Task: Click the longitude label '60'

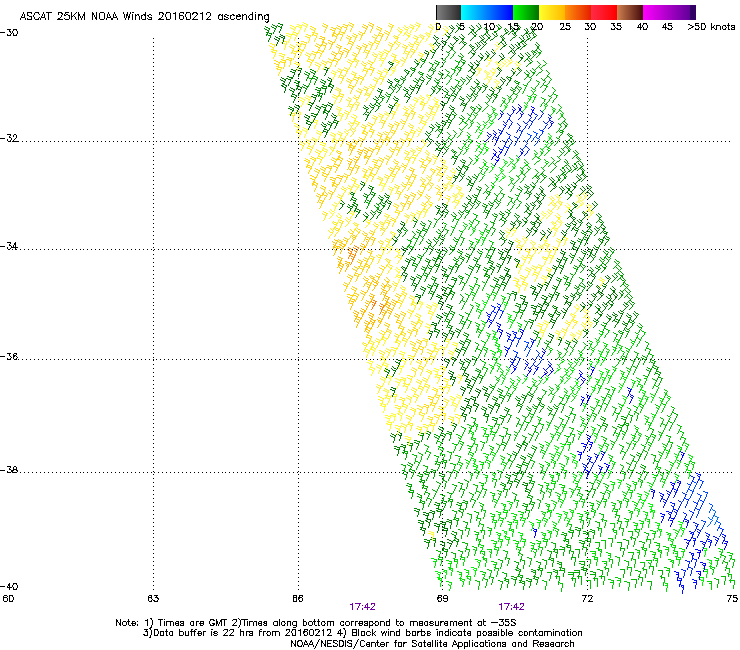Action: pos(8,599)
